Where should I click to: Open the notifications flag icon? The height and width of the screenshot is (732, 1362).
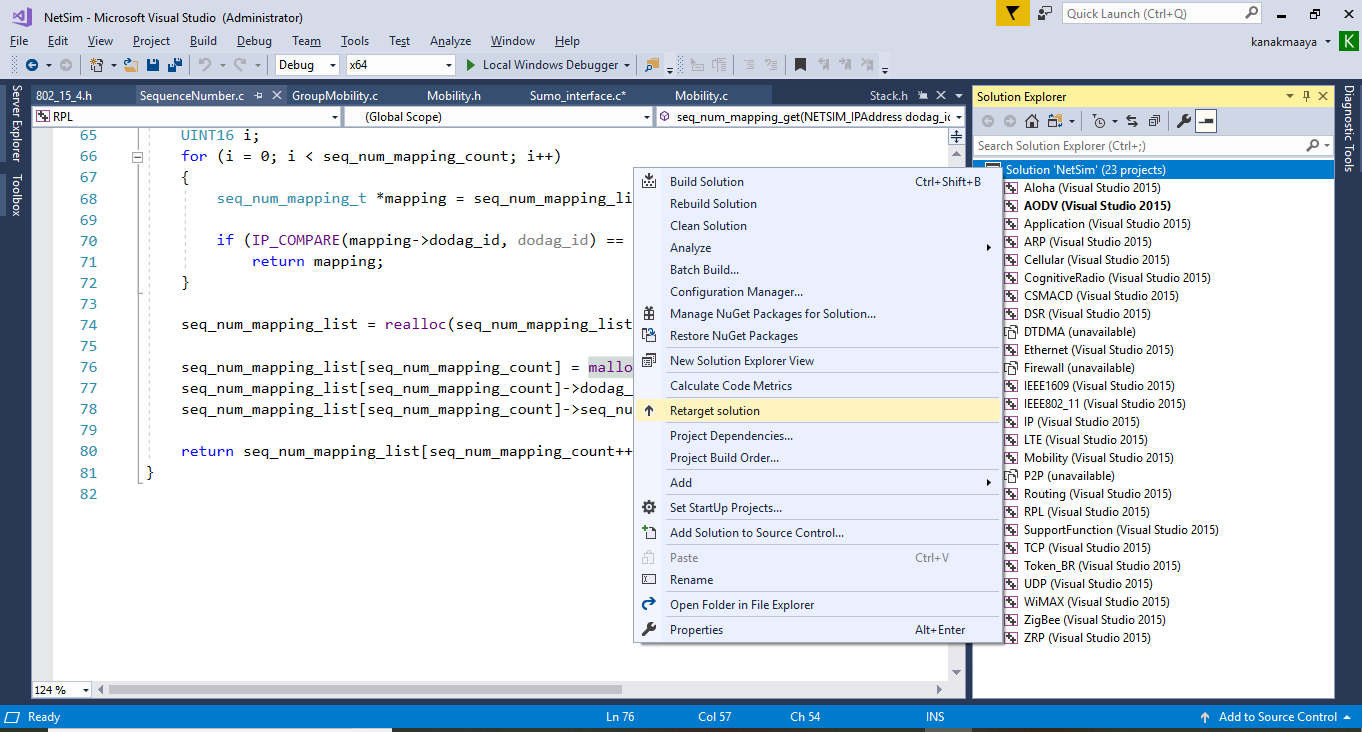point(1013,13)
